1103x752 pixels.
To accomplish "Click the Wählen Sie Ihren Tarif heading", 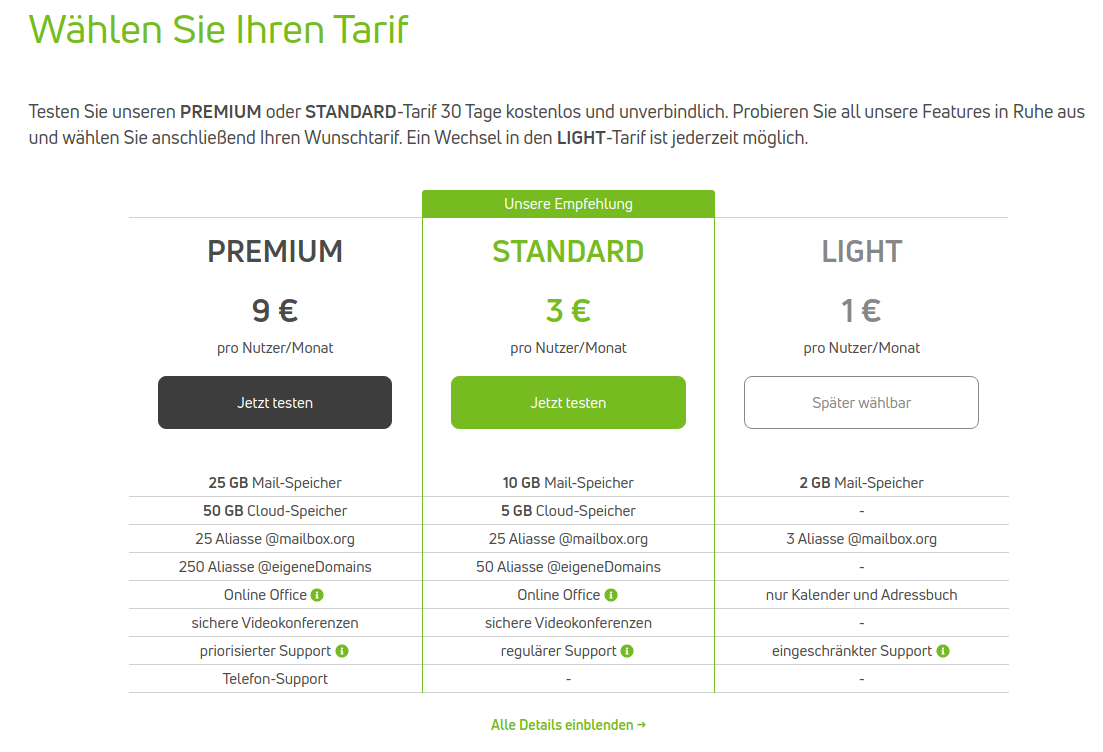I will click(218, 30).
